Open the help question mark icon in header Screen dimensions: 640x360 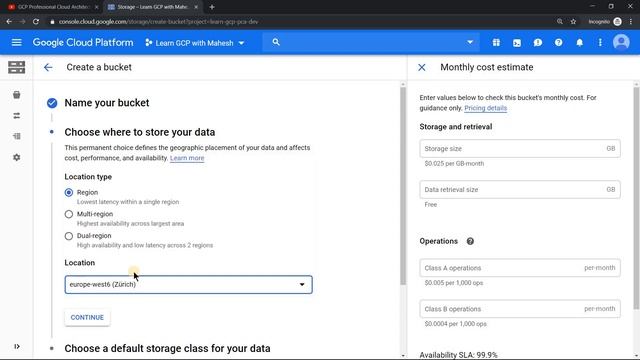[x=558, y=42]
